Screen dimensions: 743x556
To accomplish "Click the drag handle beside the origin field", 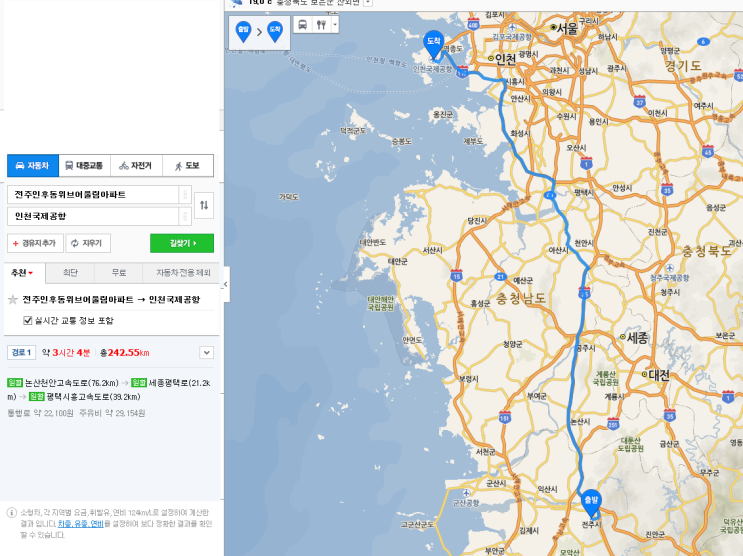I will click(185, 194).
